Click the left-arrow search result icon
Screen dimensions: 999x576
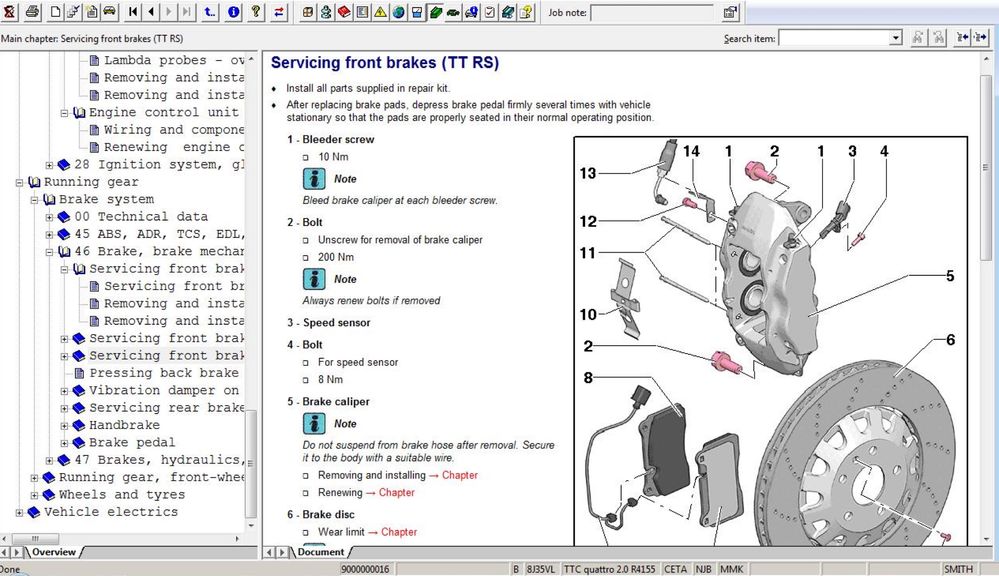coord(963,38)
